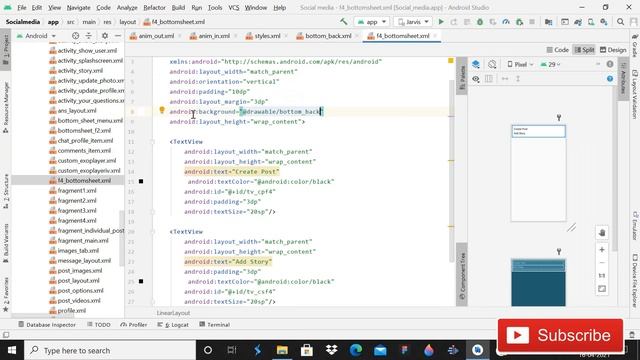Click the warning info icon in design toolbar

pyautogui.click(x=610, y=64)
